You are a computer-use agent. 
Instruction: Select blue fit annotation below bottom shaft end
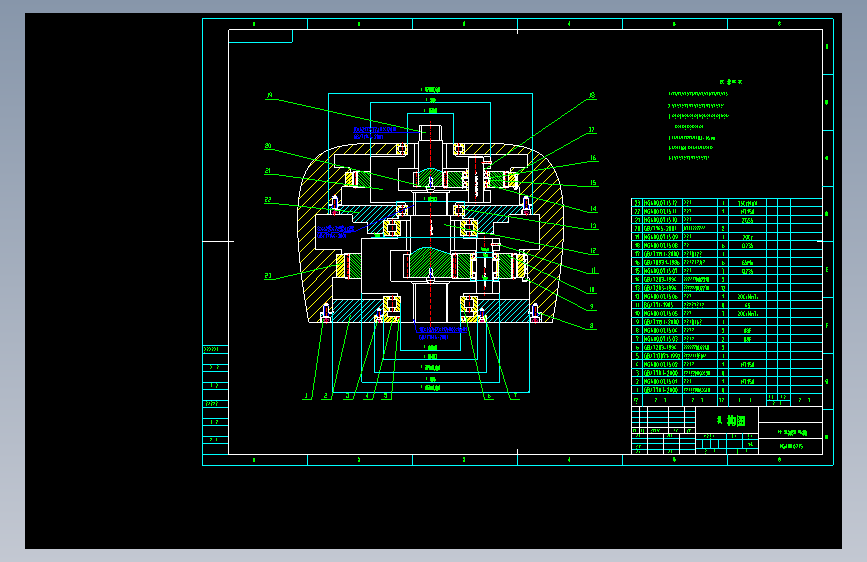pyautogui.click(x=443, y=333)
